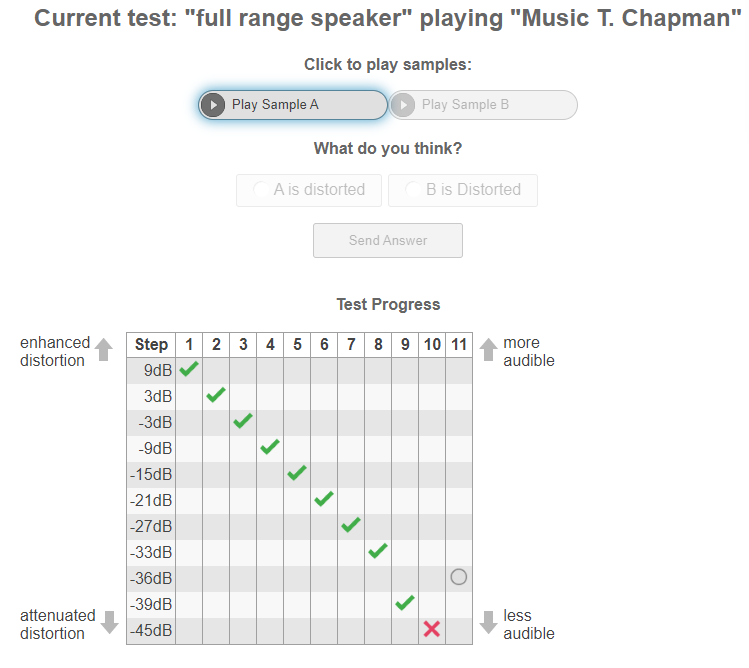Click the green checkmark at -15dB
This screenshot has height=668, width=749.
[x=297, y=473]
